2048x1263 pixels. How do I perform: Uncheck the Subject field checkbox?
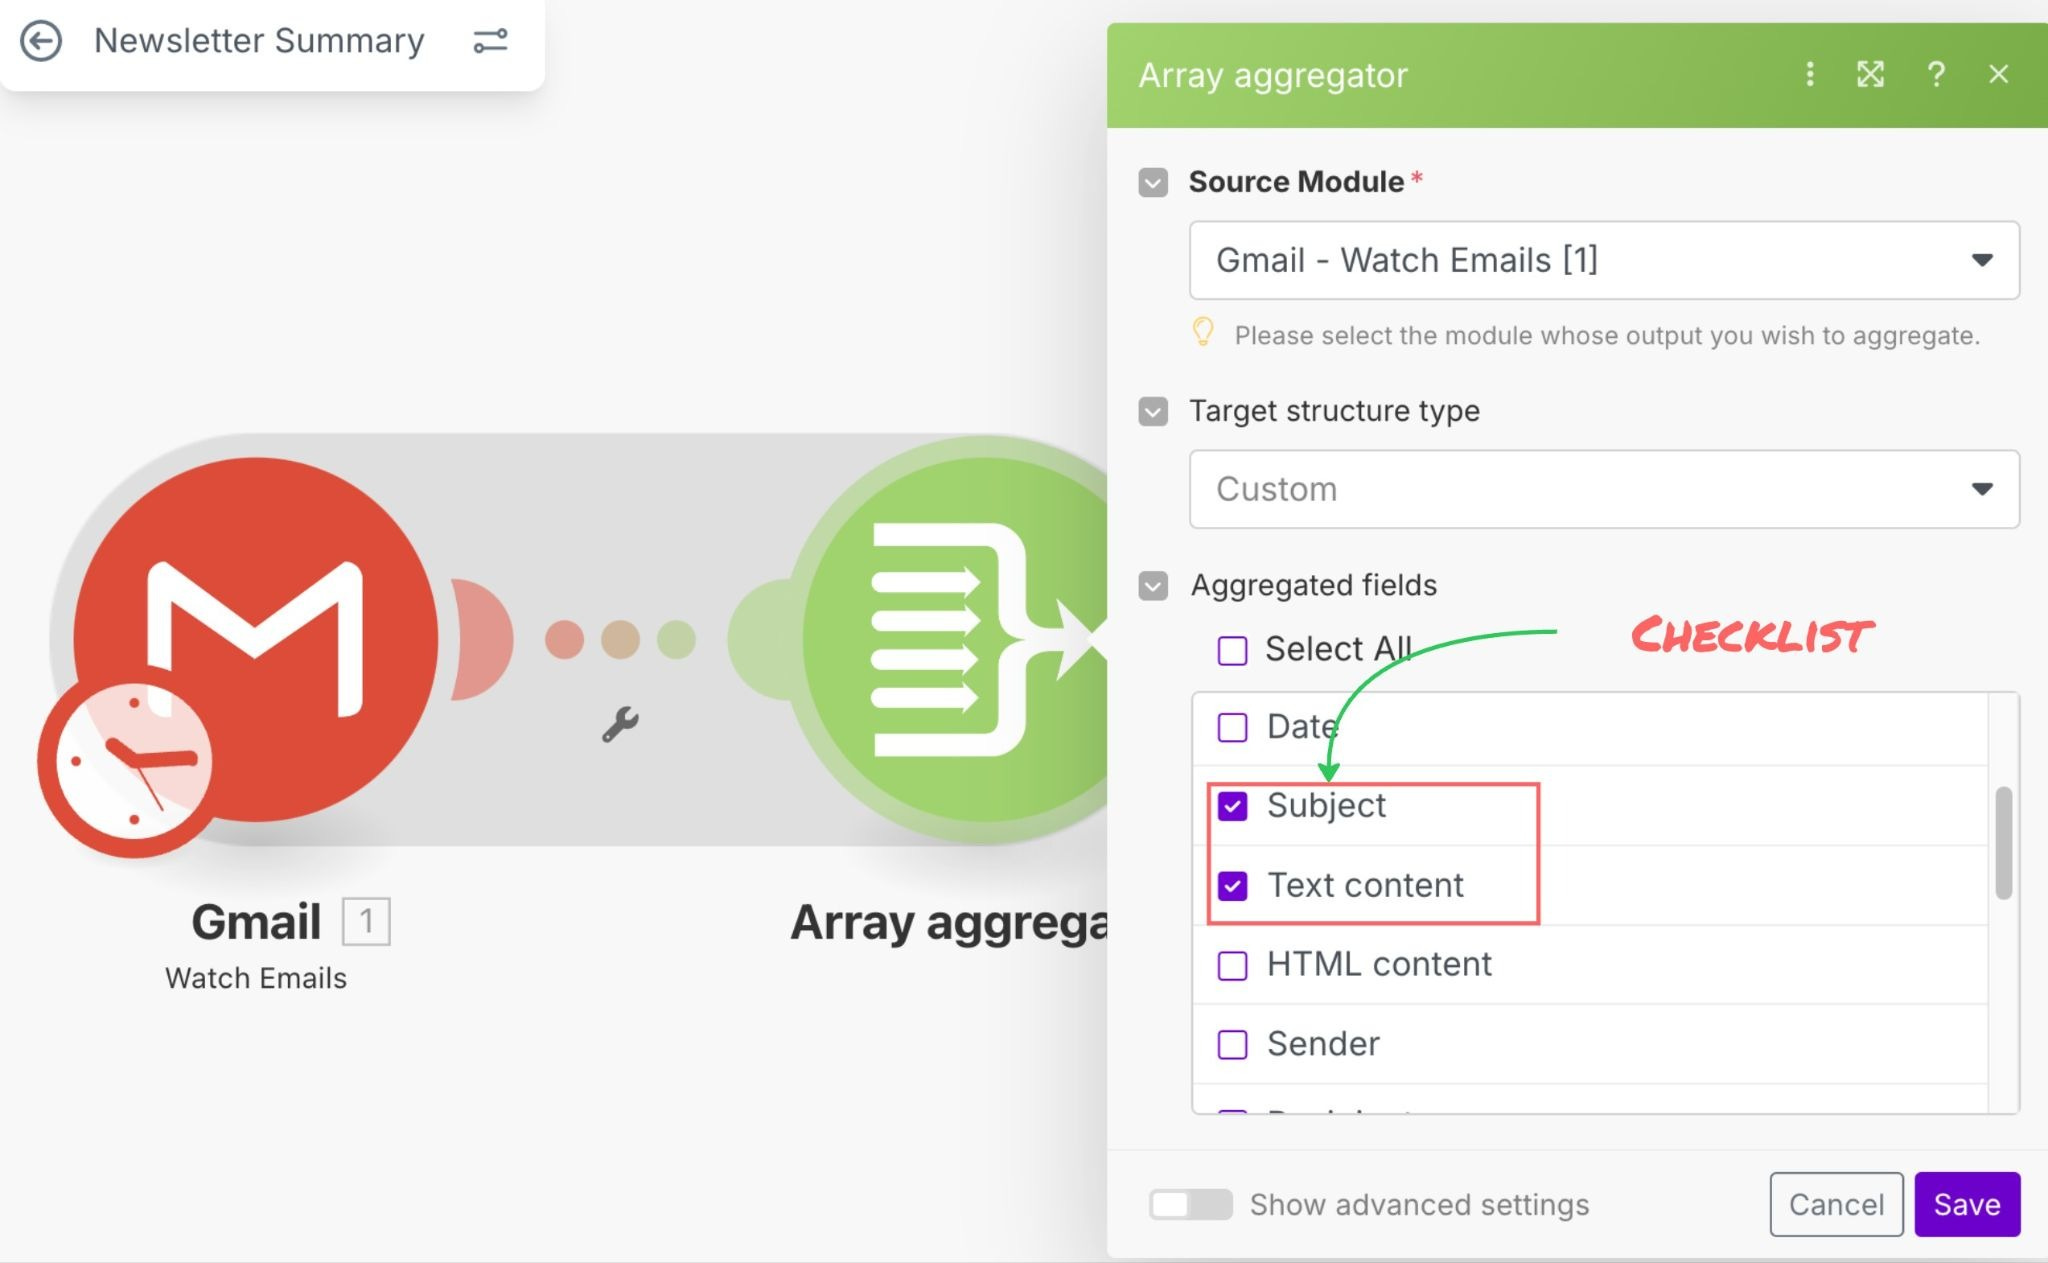(x=1232, y=806)
